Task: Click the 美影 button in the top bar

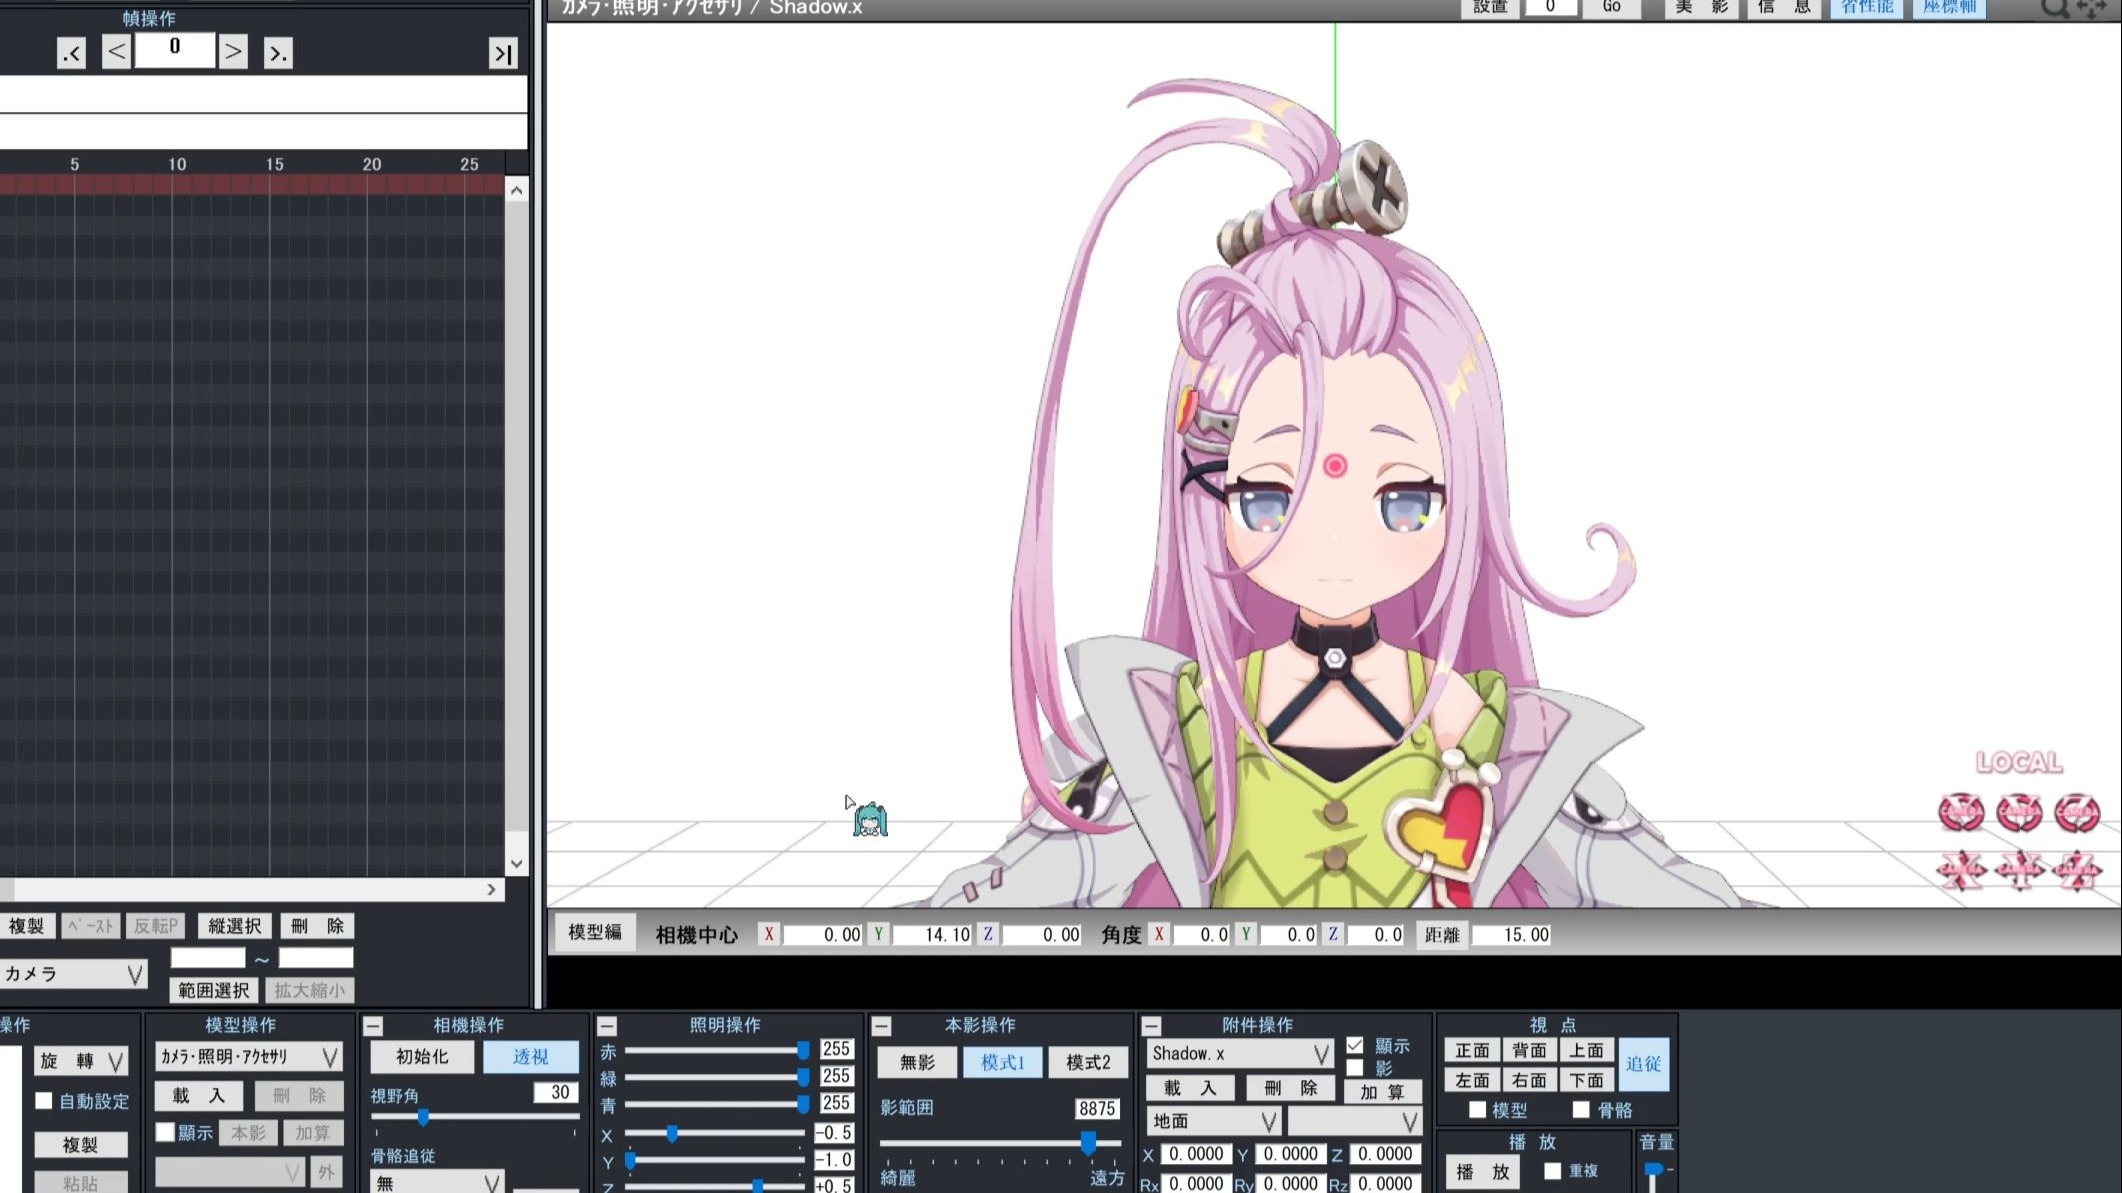Action: (x=1701, y=8)
